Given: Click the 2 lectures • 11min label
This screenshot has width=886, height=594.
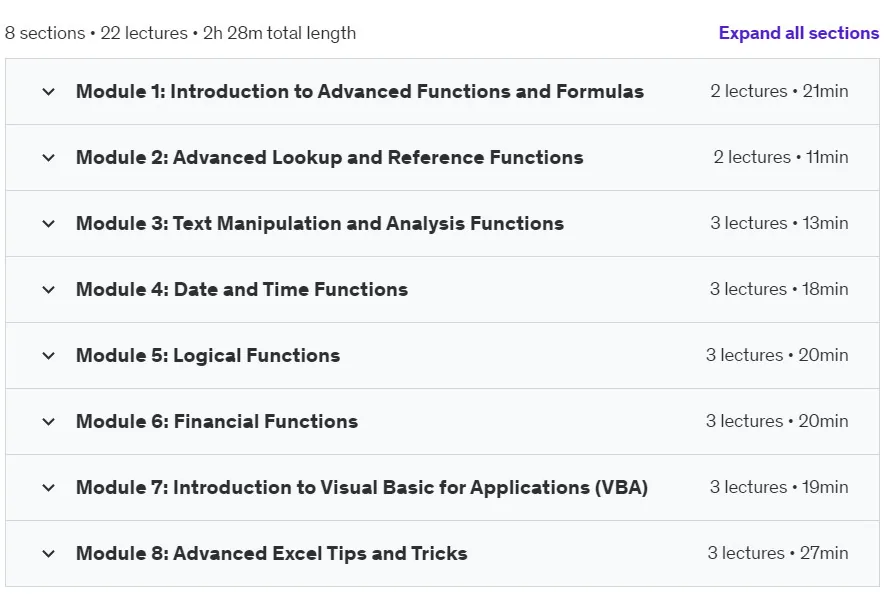Looking at the screenshot, I should pos(781,157).
